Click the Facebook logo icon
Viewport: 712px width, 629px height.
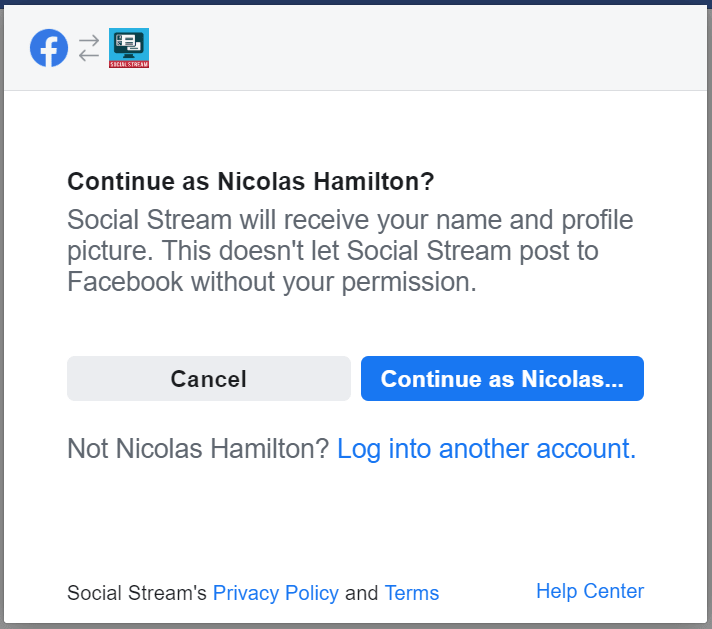[x=49, y=48]
